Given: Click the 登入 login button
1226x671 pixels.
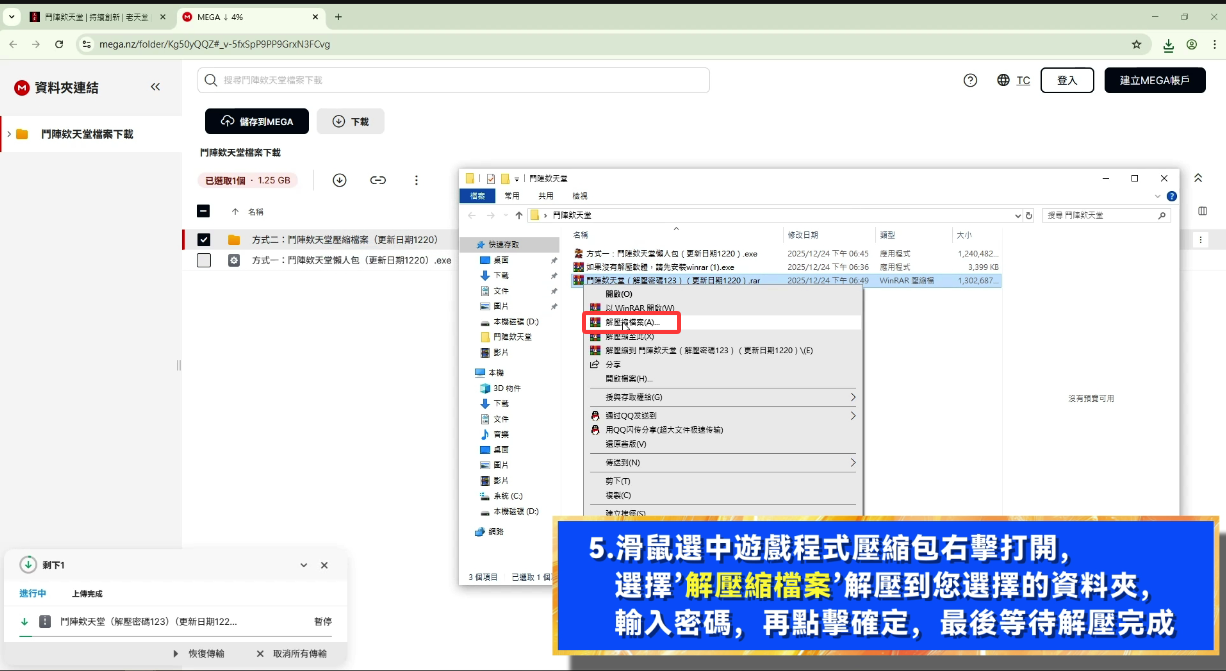Looking at the screenshot, I should click(x=1067, y=80).
